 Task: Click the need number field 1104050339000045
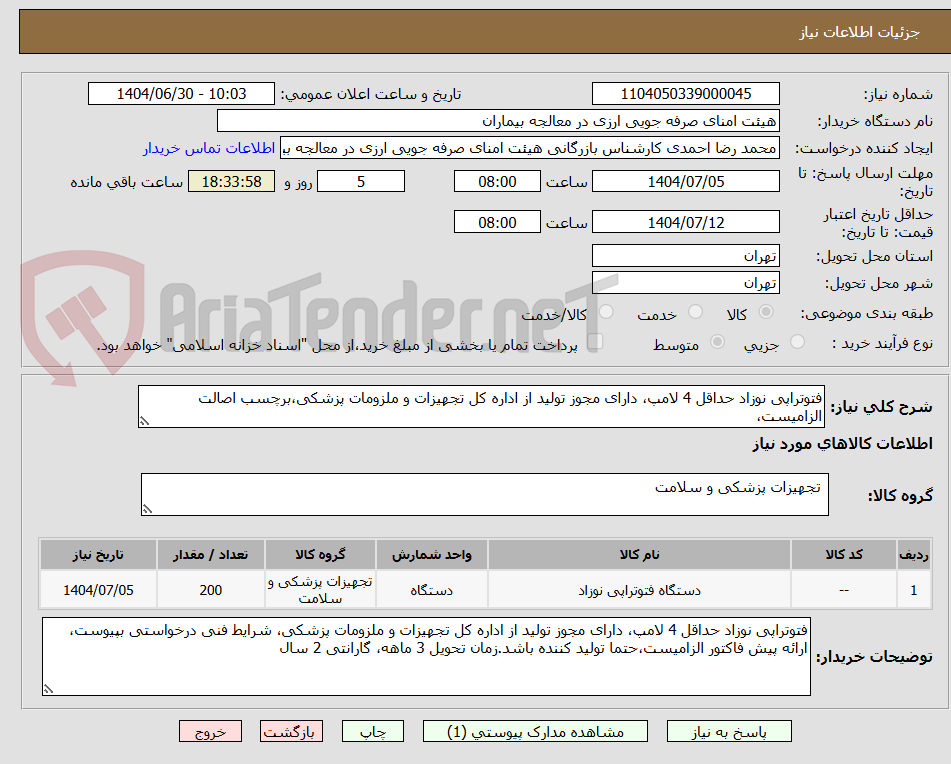pos(686,93)
